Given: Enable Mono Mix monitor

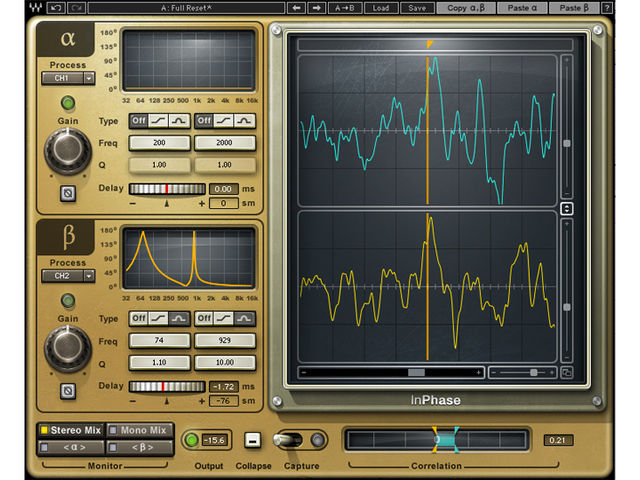Looking at the screenshot, I should (140, 431).
